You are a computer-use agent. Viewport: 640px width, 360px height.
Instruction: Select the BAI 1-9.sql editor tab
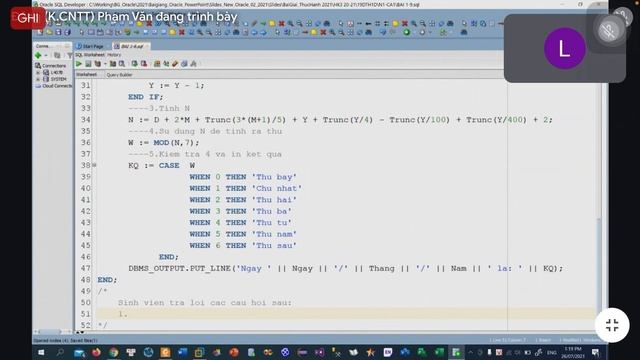click(x=131, y=46)
